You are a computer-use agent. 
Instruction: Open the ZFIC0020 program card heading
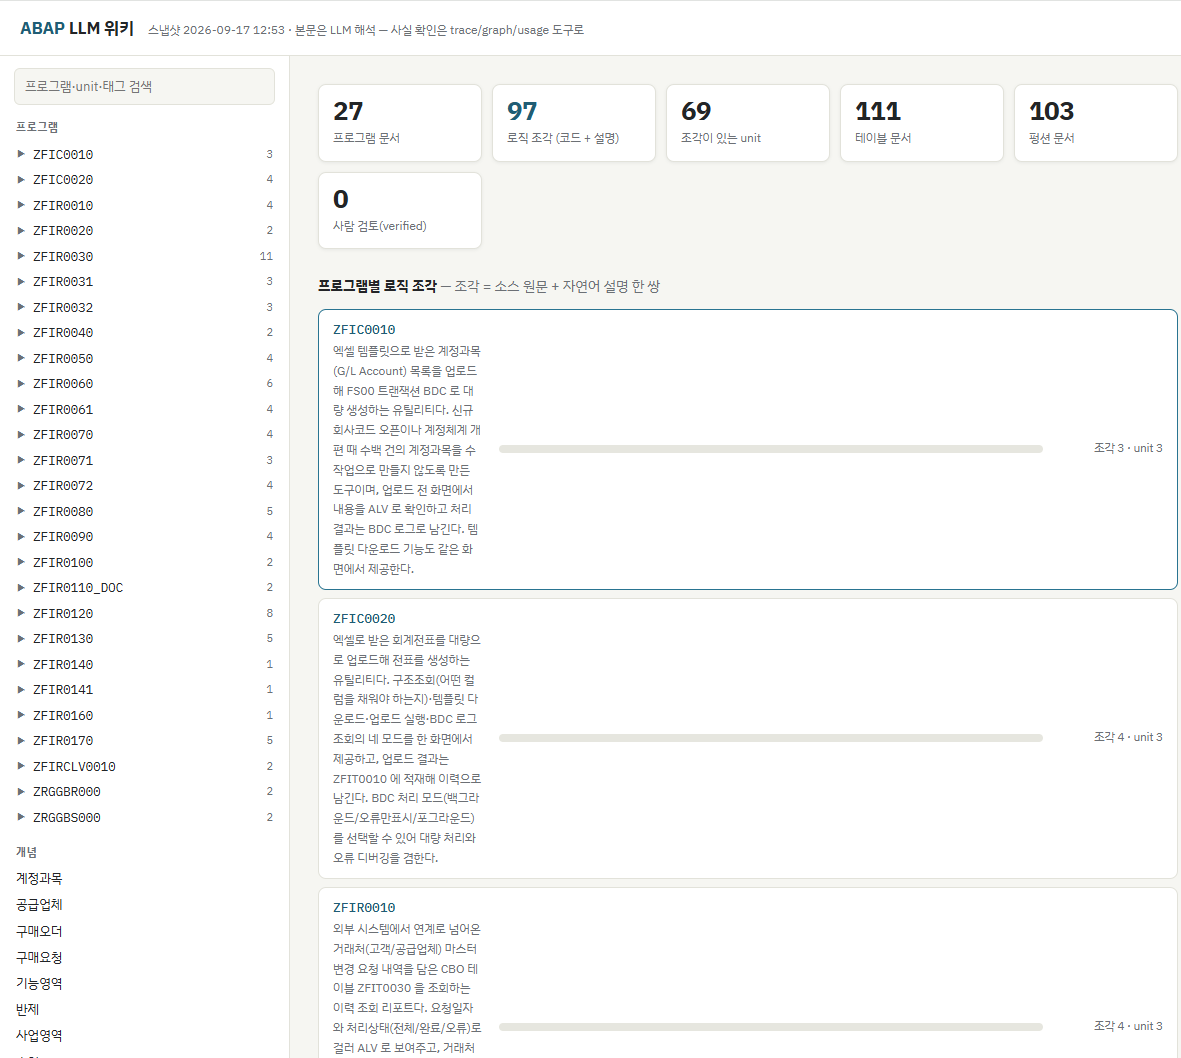click(x=364, y=619)
